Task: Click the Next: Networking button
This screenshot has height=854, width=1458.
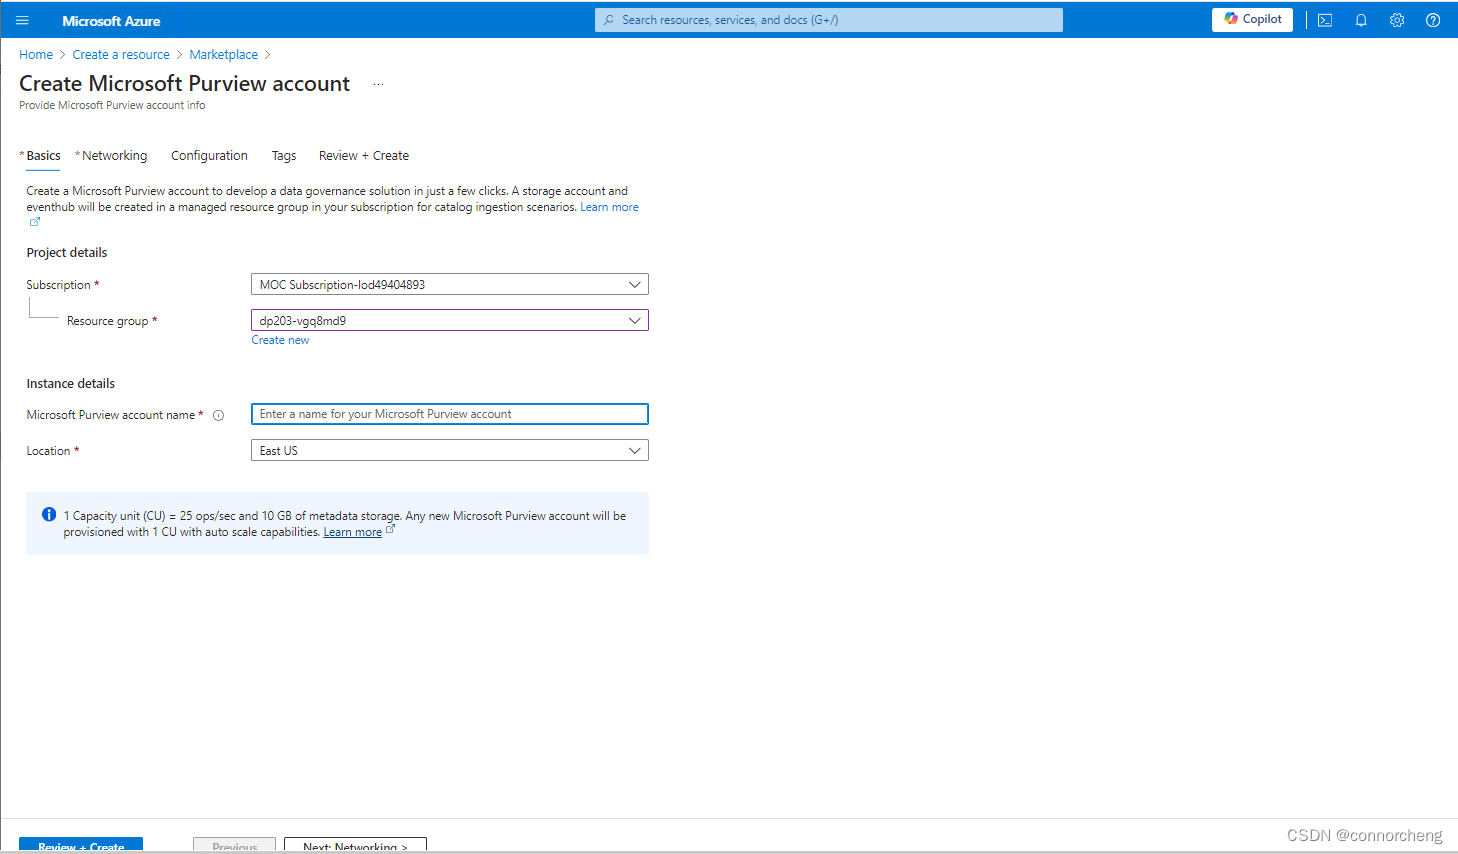Action: [355, 845]
